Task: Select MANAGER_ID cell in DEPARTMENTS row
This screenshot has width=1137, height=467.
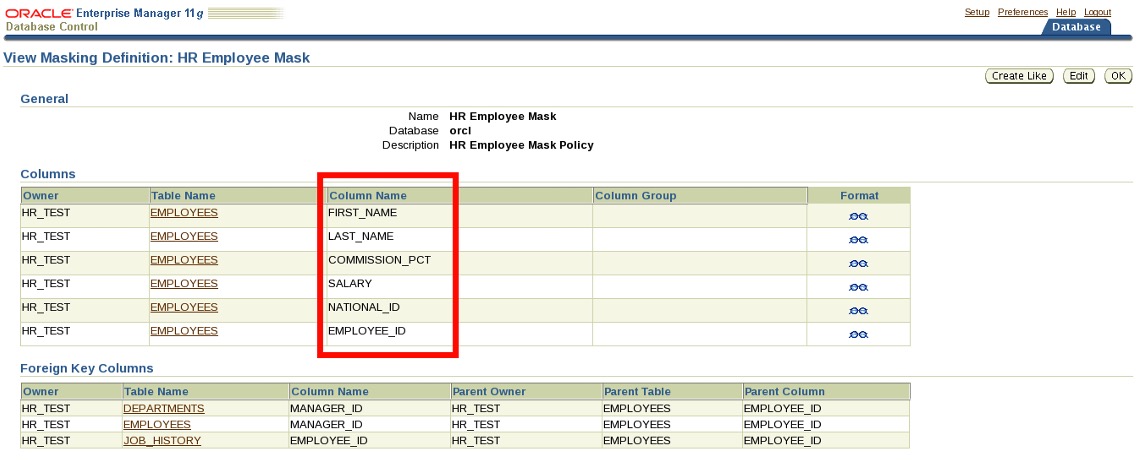Action: point(370,408)
